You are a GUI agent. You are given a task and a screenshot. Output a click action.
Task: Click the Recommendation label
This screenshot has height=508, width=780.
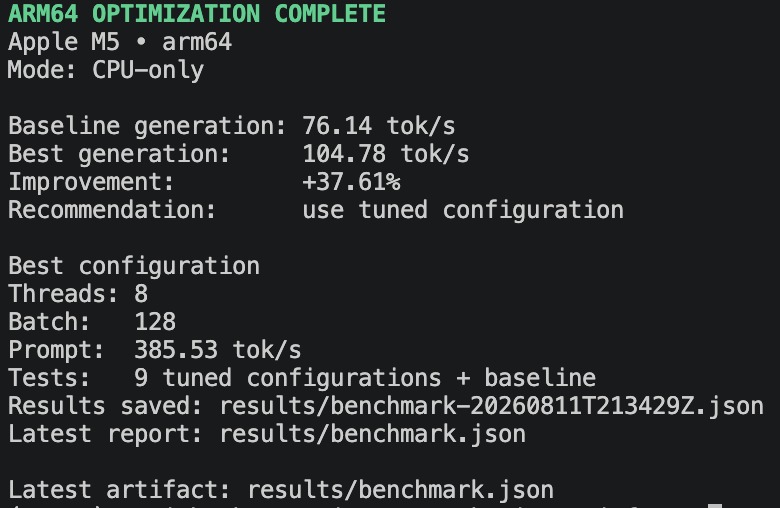click(x=112, y=210)
